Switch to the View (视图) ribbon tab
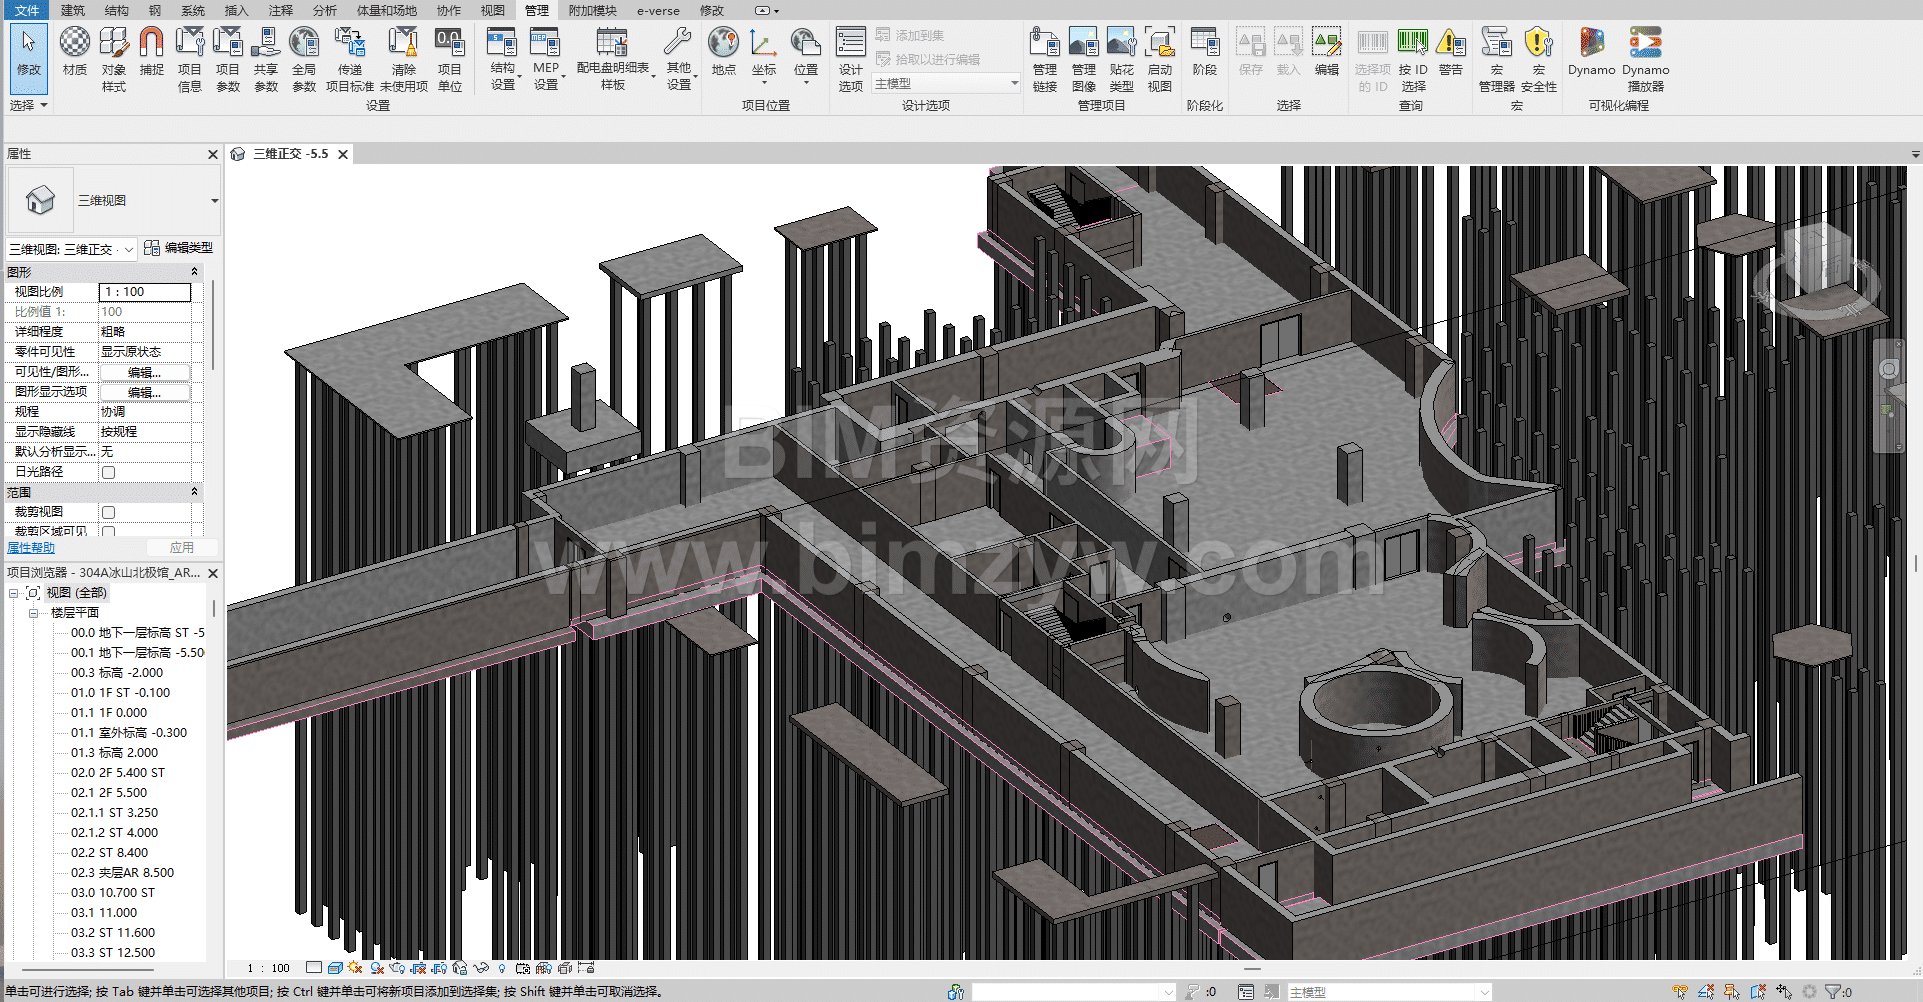The image size is (1923, 1002). [x=493, y=10]
